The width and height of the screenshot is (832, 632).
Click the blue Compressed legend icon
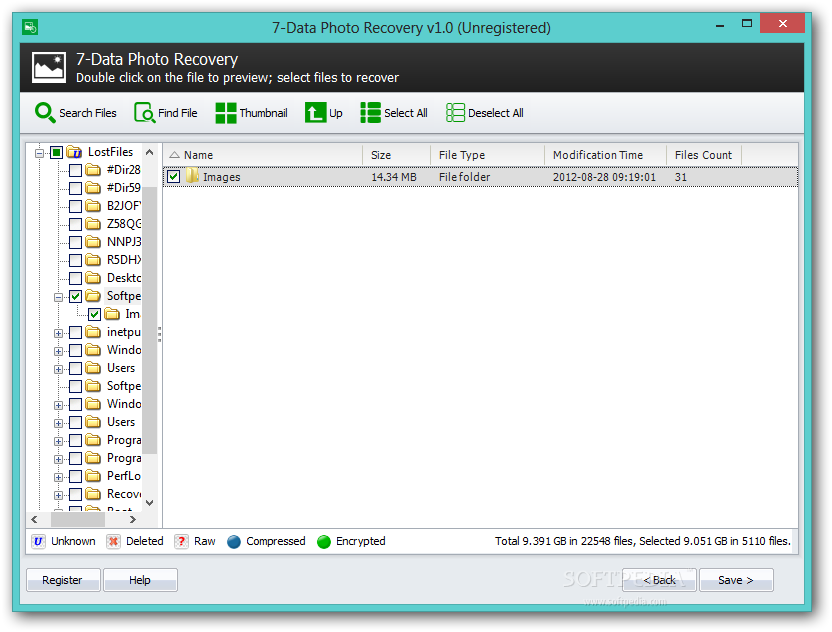(x=233, y=541)
